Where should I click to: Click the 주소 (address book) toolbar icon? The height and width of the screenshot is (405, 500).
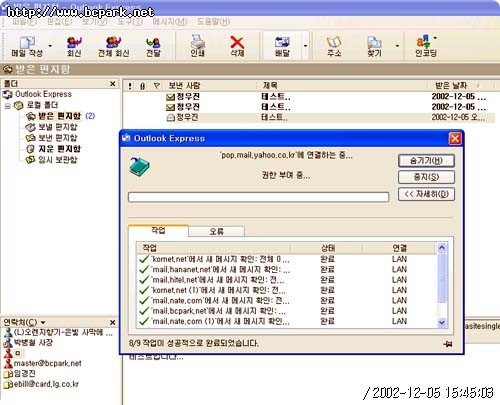[x=334, y=46]
